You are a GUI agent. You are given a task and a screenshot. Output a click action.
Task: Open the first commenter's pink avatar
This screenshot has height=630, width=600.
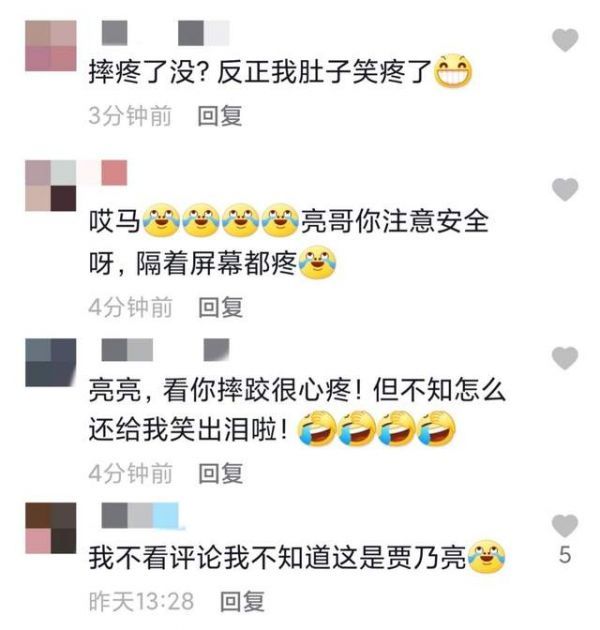click(51, 46)
